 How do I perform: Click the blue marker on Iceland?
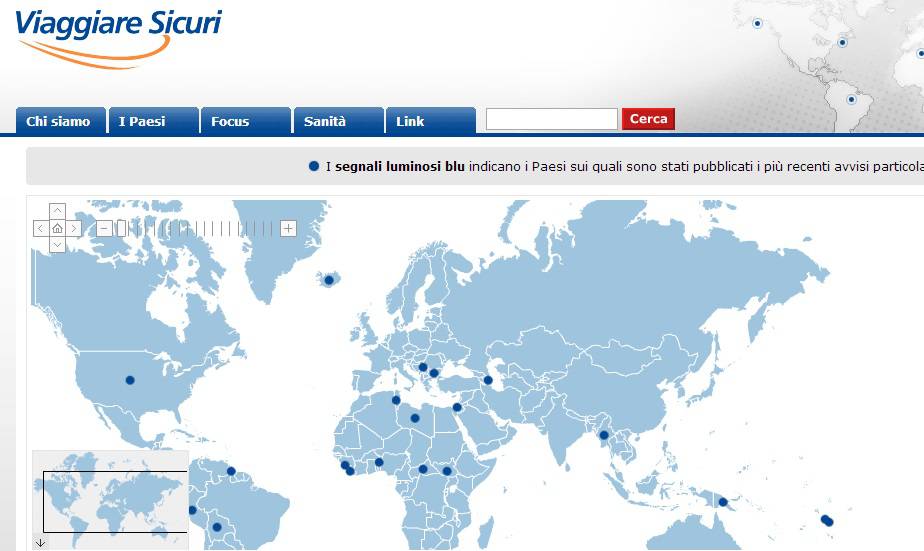pos(329,280)
